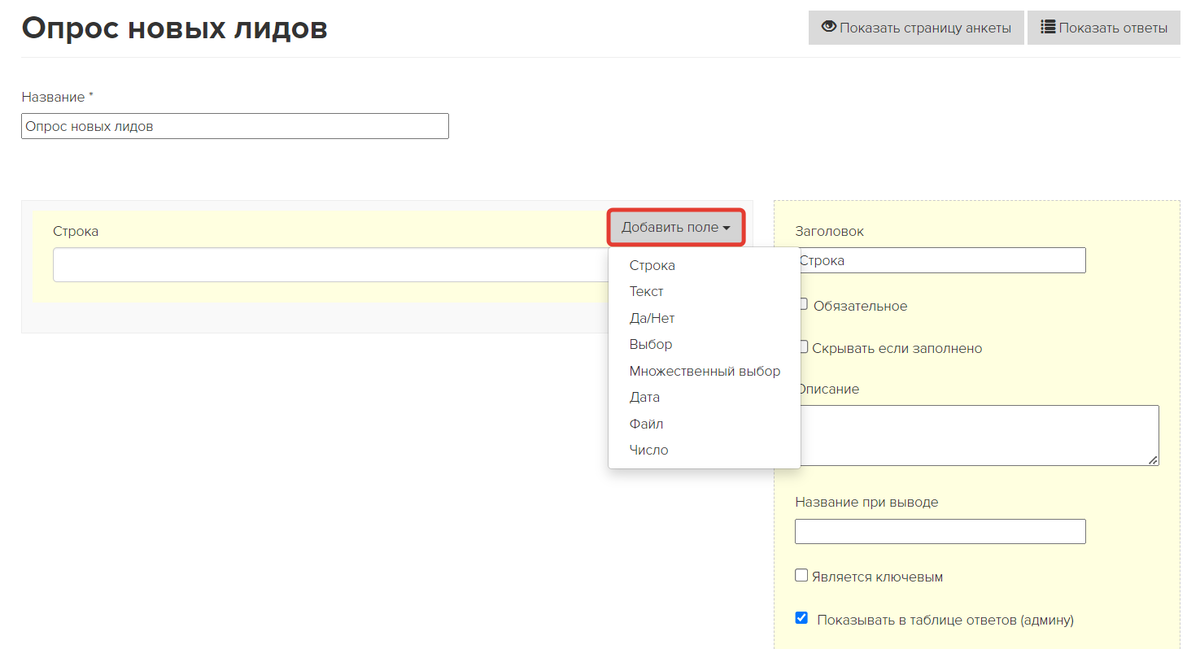
Task: Choose Число field type
Action: pos(649,450)
